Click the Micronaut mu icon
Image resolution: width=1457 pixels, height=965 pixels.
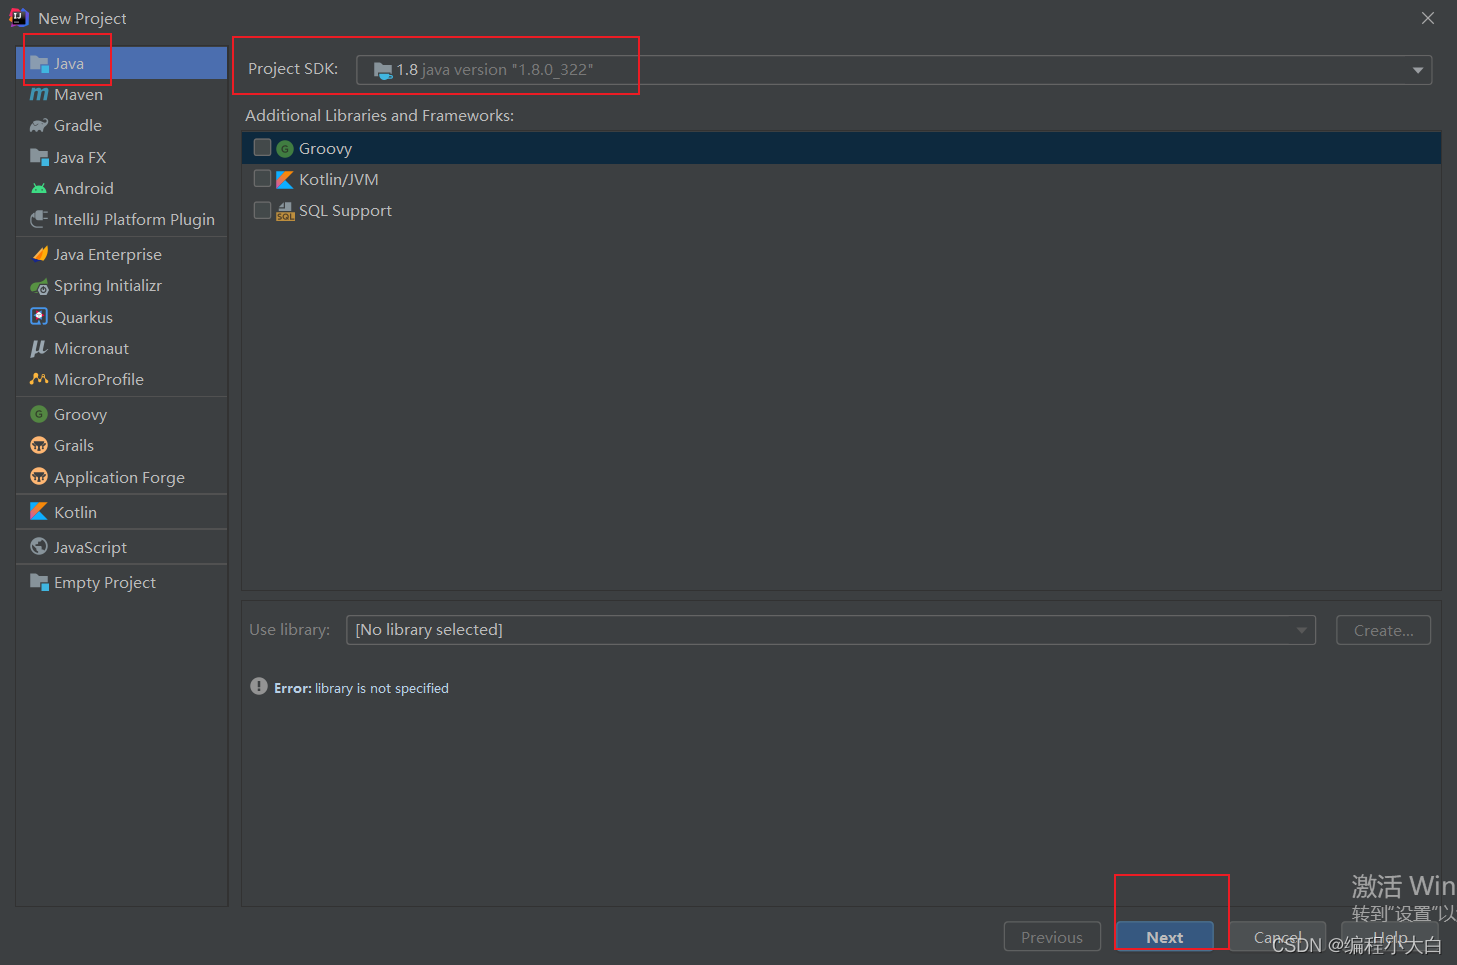click(39, 348)
